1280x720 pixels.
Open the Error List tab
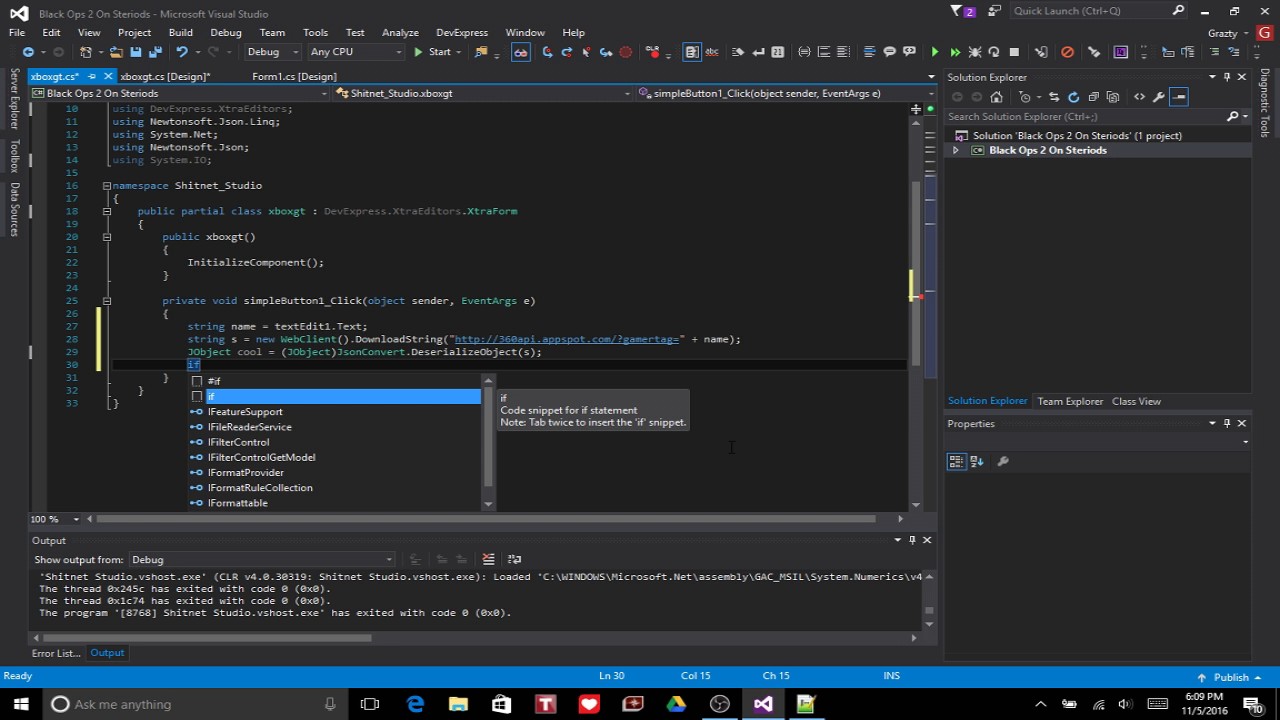click(x=55, y=653)
